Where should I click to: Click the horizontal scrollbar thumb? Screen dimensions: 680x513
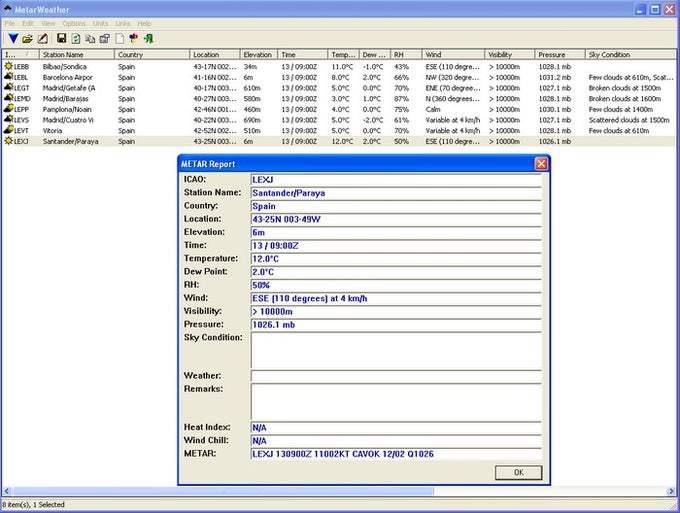click(223, 491)
